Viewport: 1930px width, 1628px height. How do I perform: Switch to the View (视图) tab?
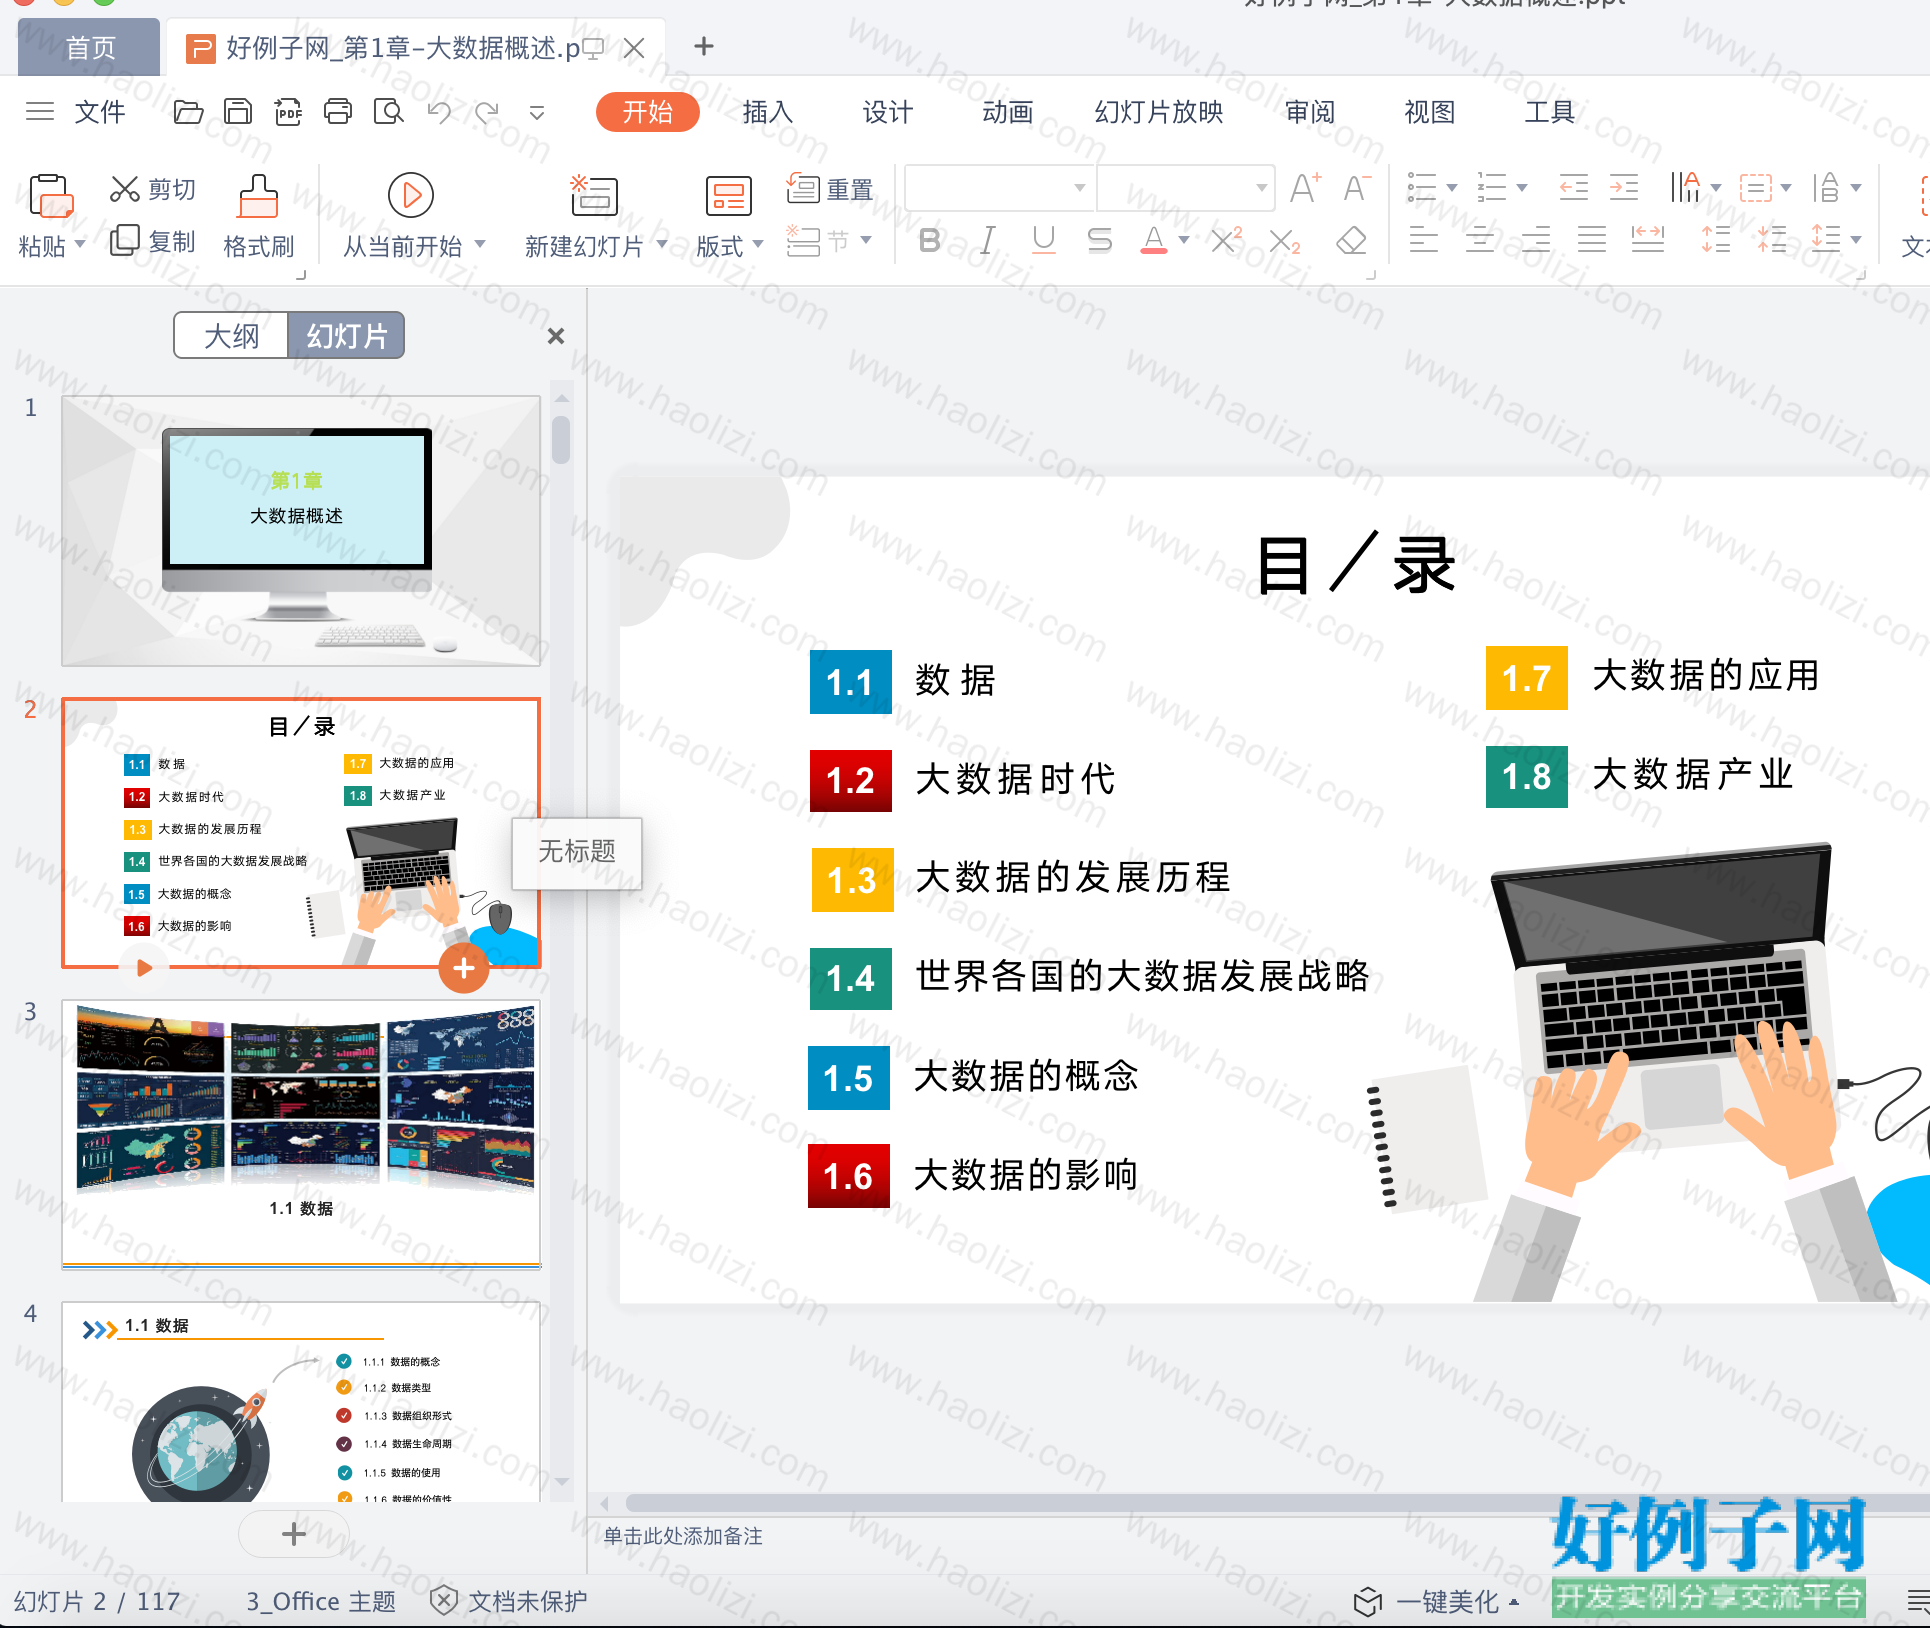click(1430, 112)
